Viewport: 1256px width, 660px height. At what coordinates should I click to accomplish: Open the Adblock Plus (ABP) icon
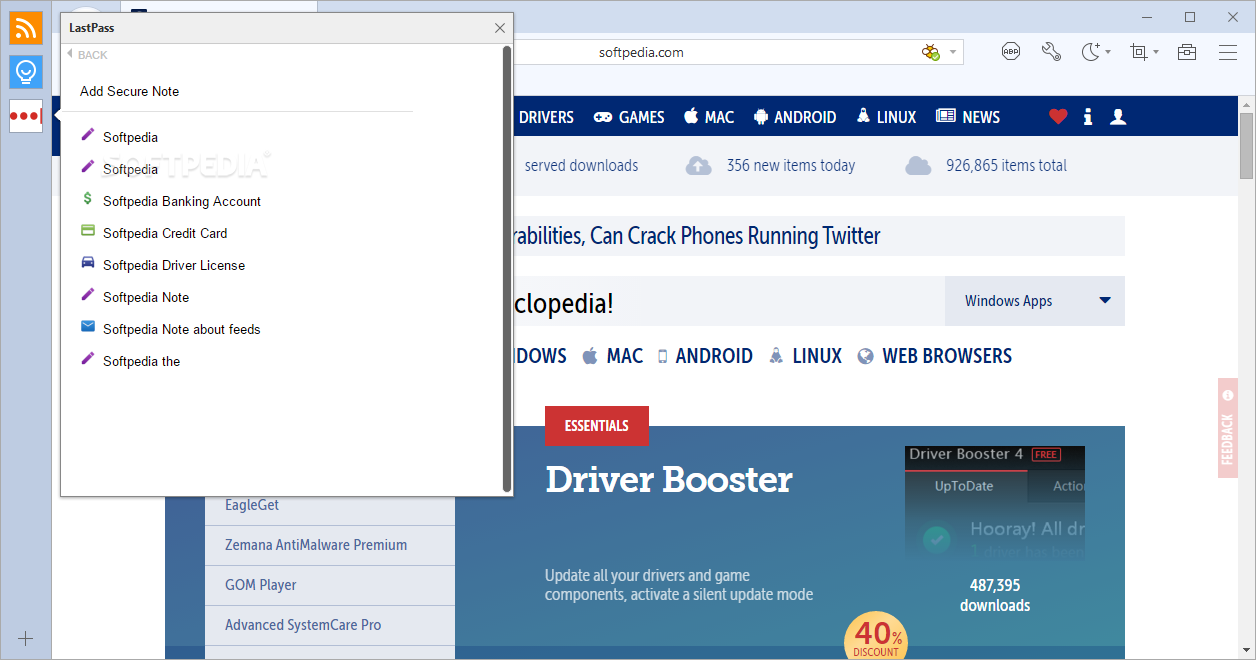(x=1011, y=52)
